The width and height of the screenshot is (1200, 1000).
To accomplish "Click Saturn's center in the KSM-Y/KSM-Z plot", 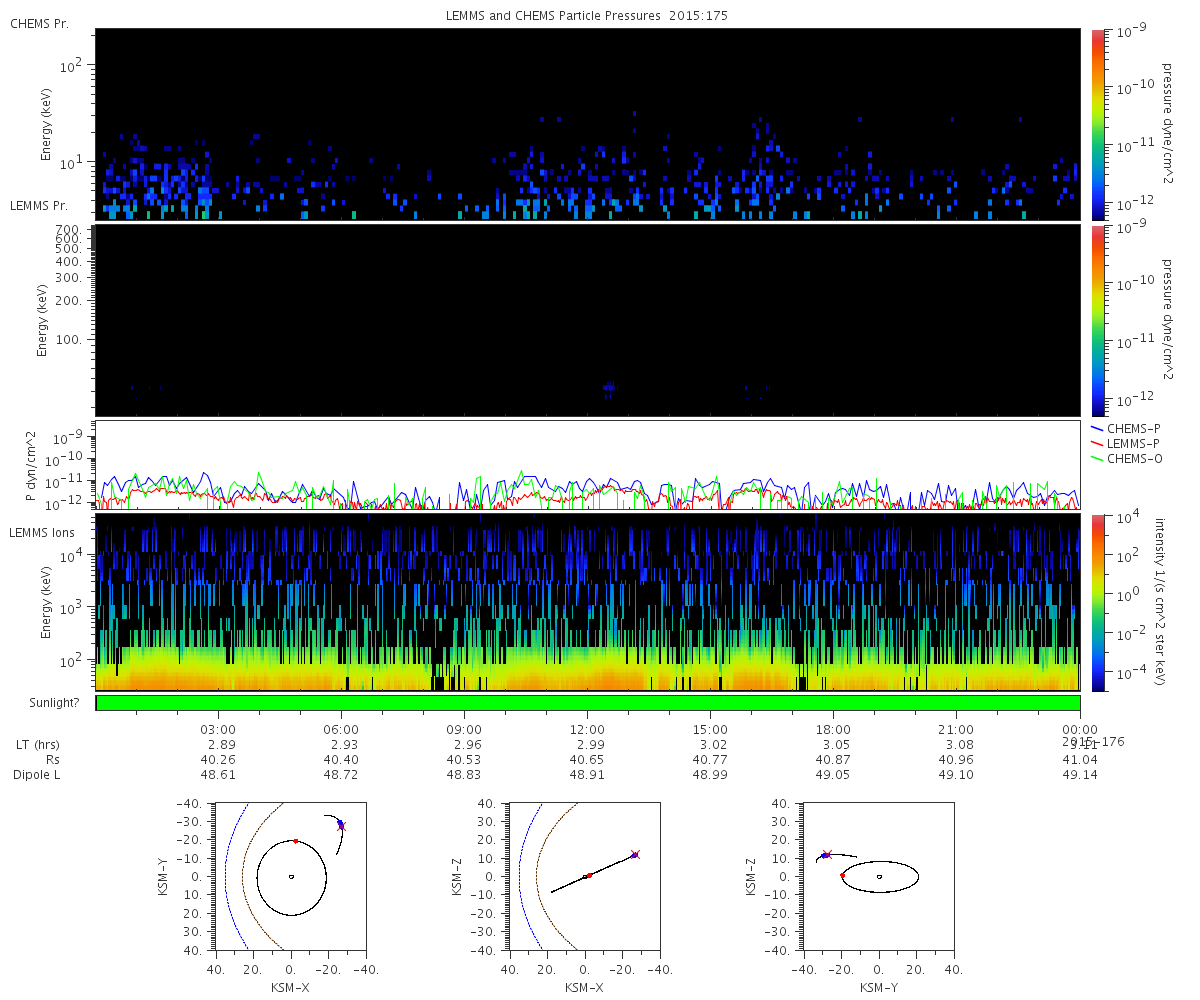I will [879, 877].
